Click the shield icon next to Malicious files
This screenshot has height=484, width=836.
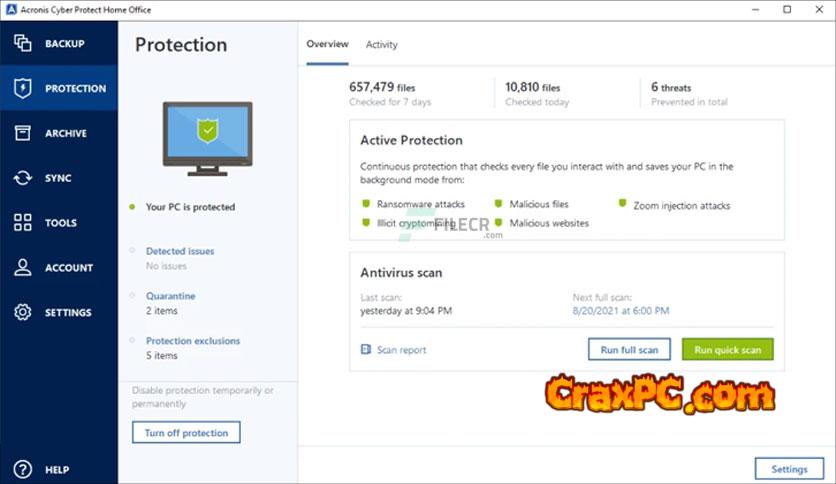pos(499,204)
